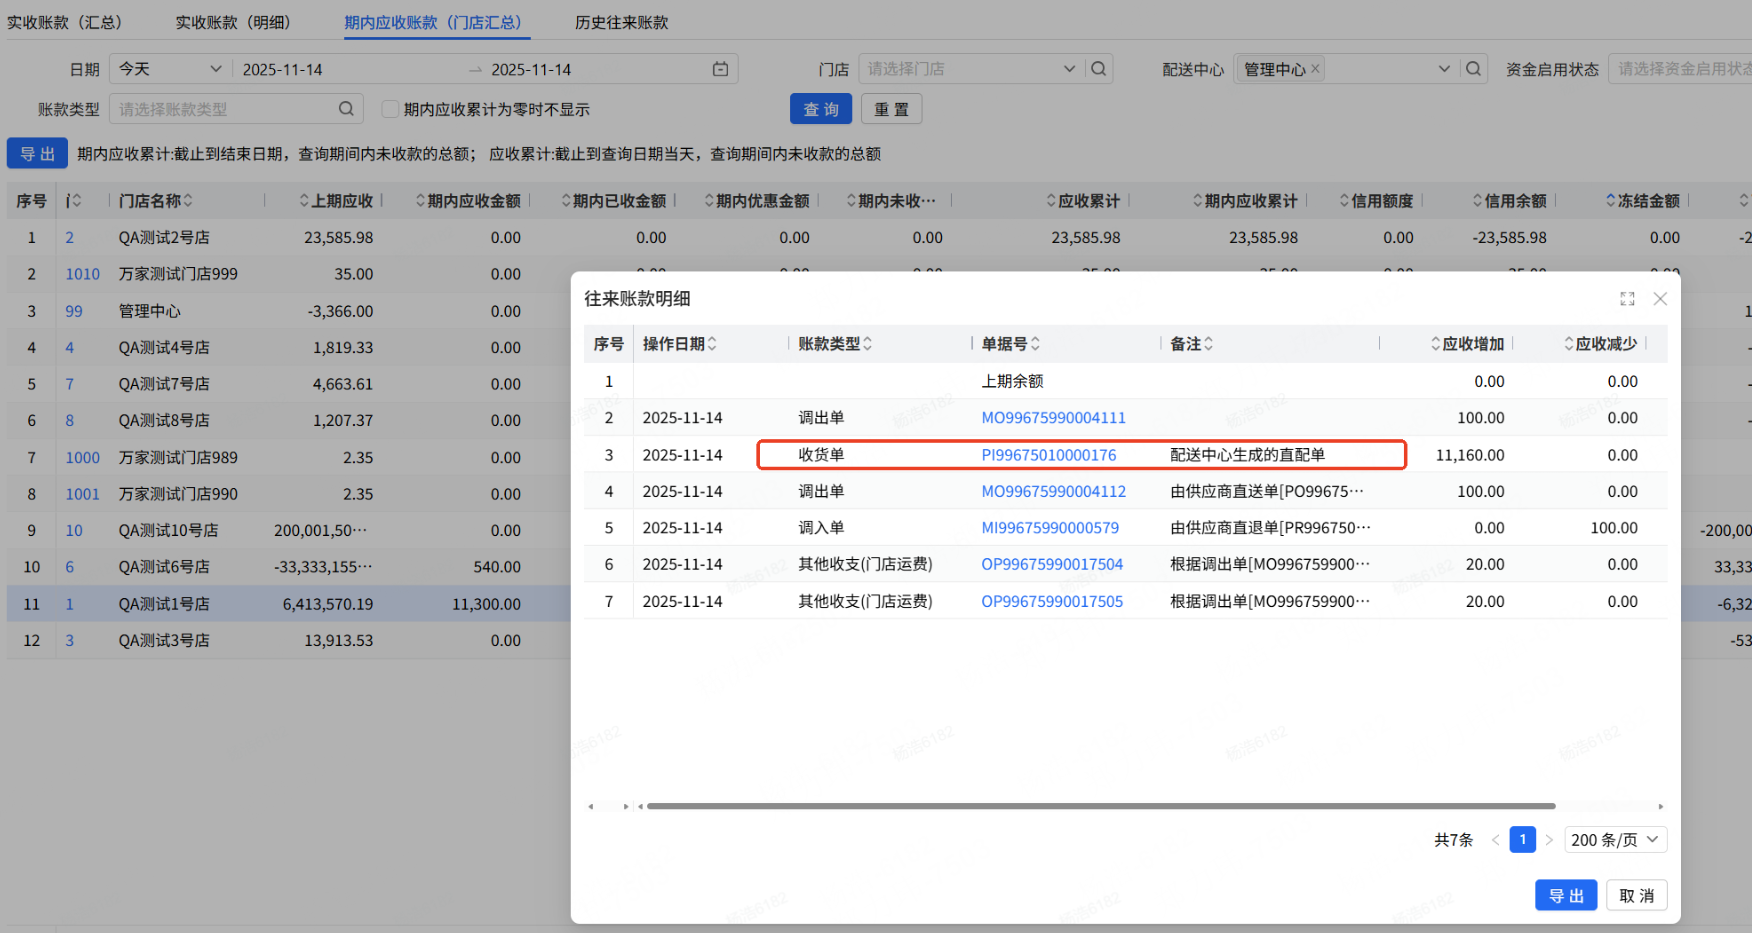This screenshot has width=1752, height=933.
Task: Expand the 门店 selection dropdown
Action: [1069, 69]
